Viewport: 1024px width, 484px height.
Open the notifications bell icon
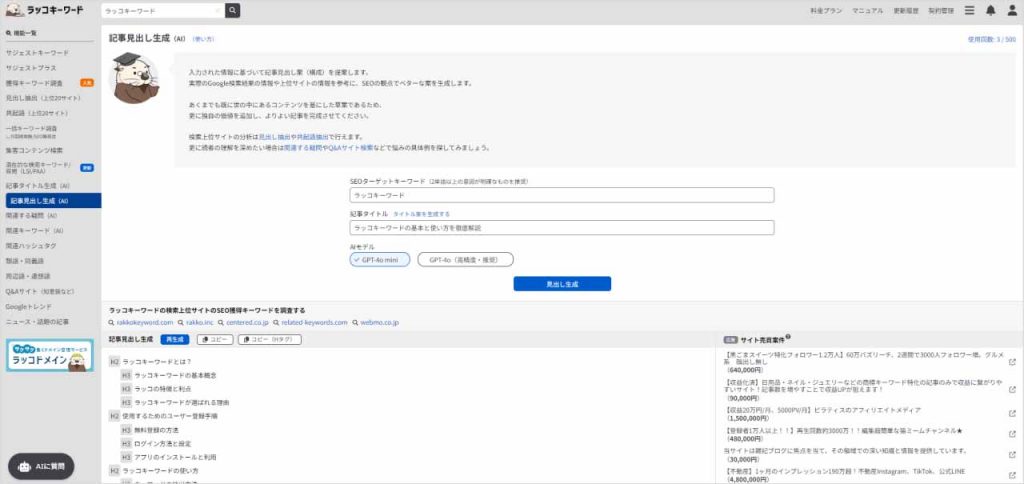point(991,10)
